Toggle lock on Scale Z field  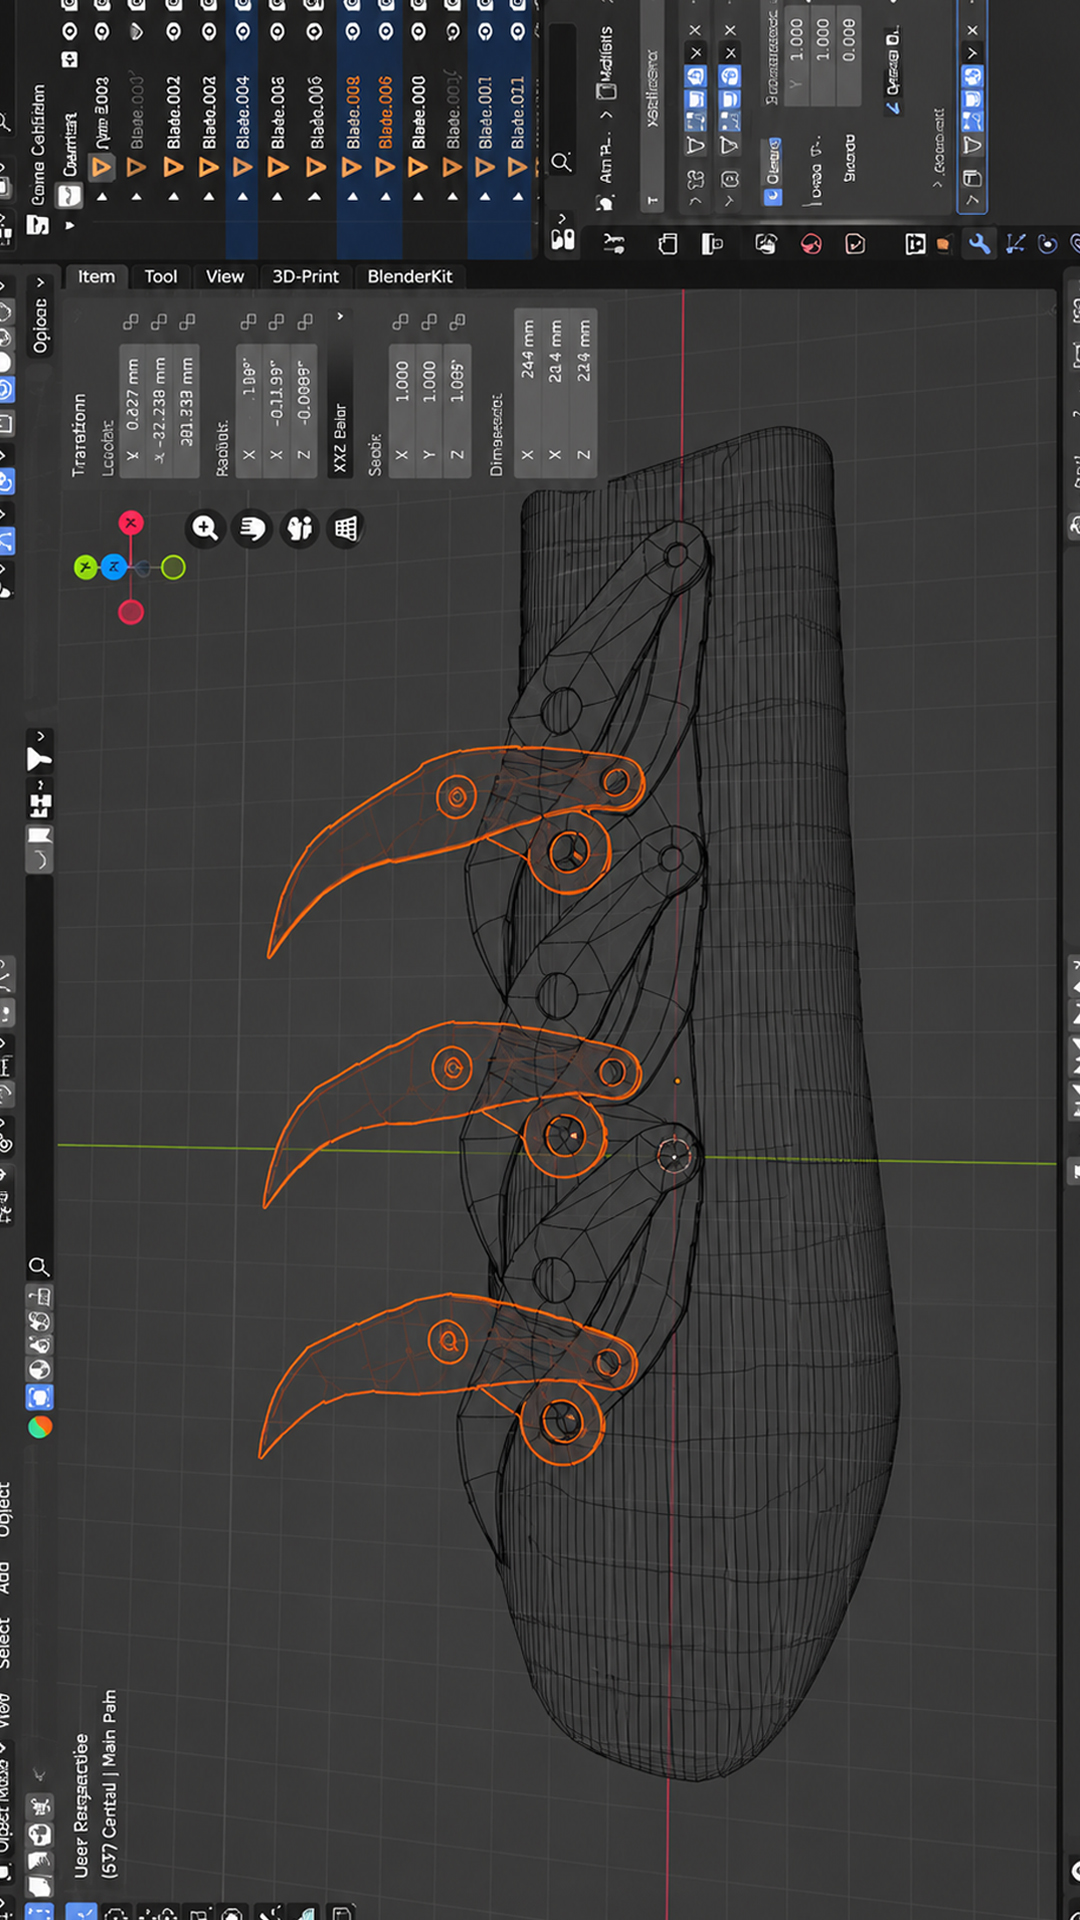click(458, 322)
